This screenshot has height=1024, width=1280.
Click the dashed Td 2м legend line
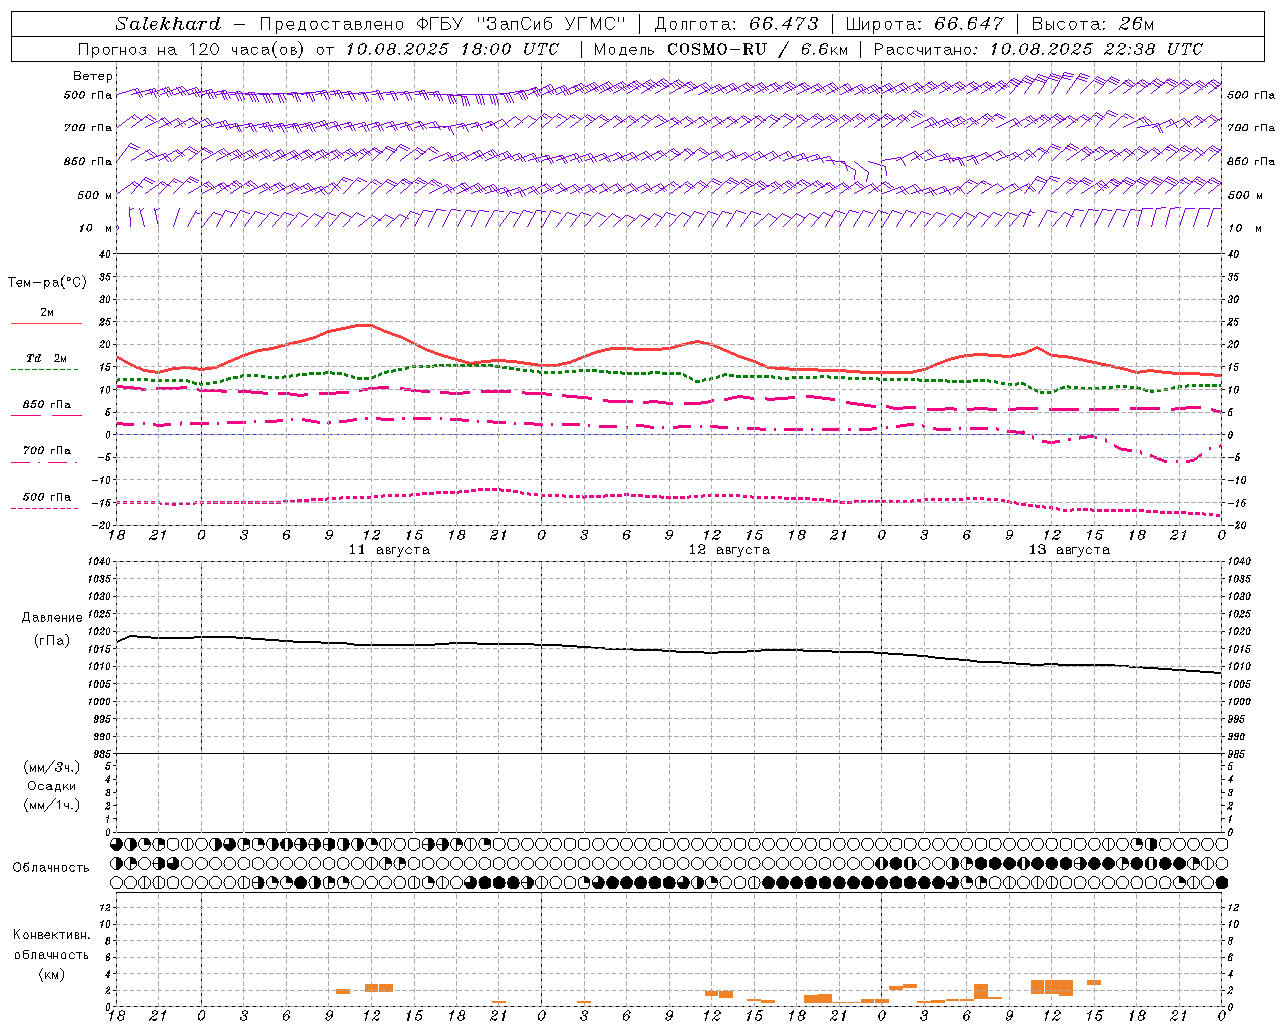(44, 370)
